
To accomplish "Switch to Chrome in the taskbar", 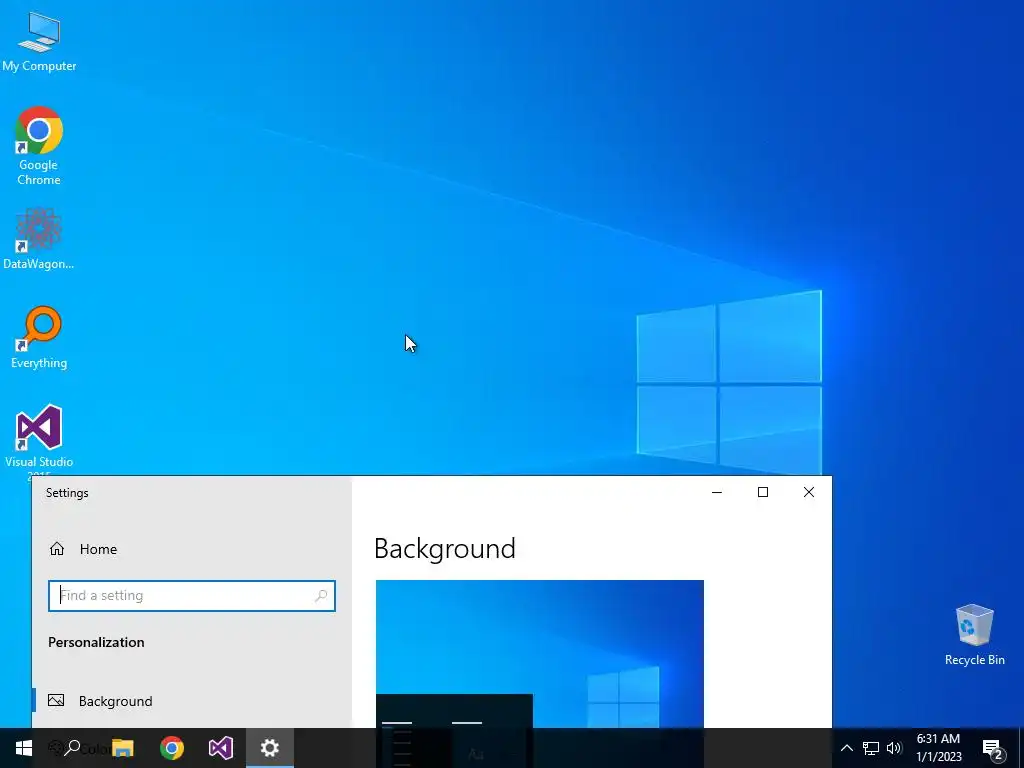I will (172, 748).
